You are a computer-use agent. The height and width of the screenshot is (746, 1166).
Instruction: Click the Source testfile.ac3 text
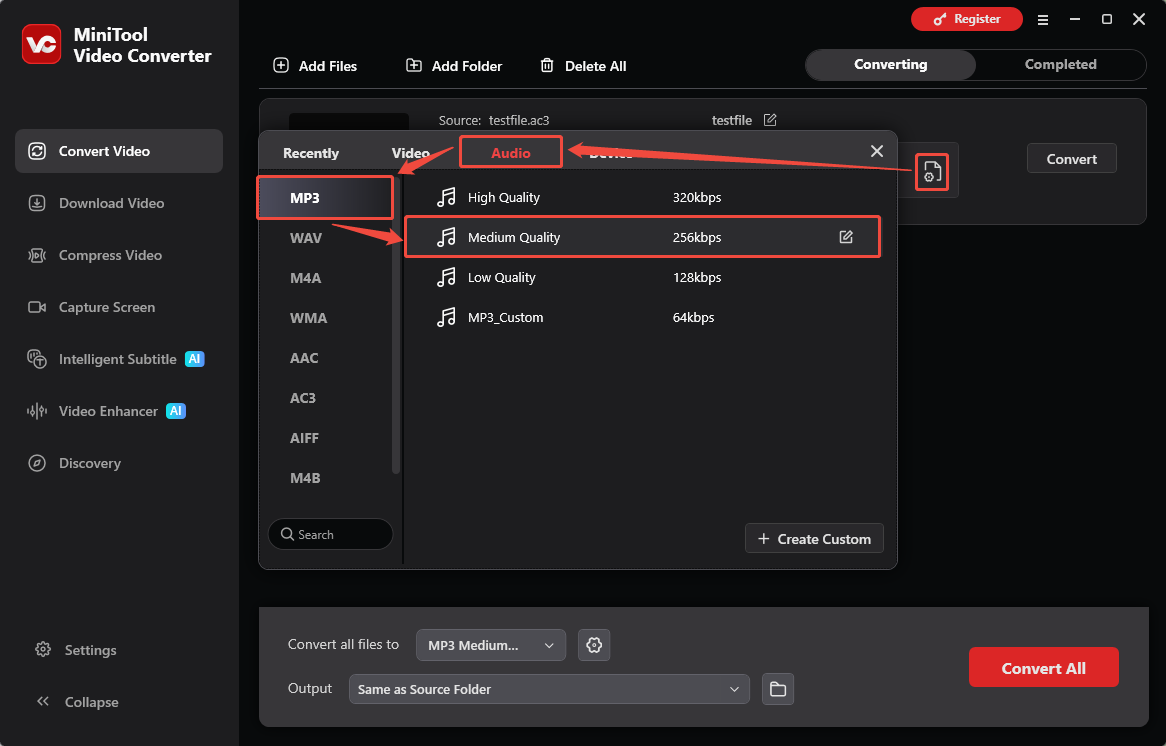click(x=494, y=120)
